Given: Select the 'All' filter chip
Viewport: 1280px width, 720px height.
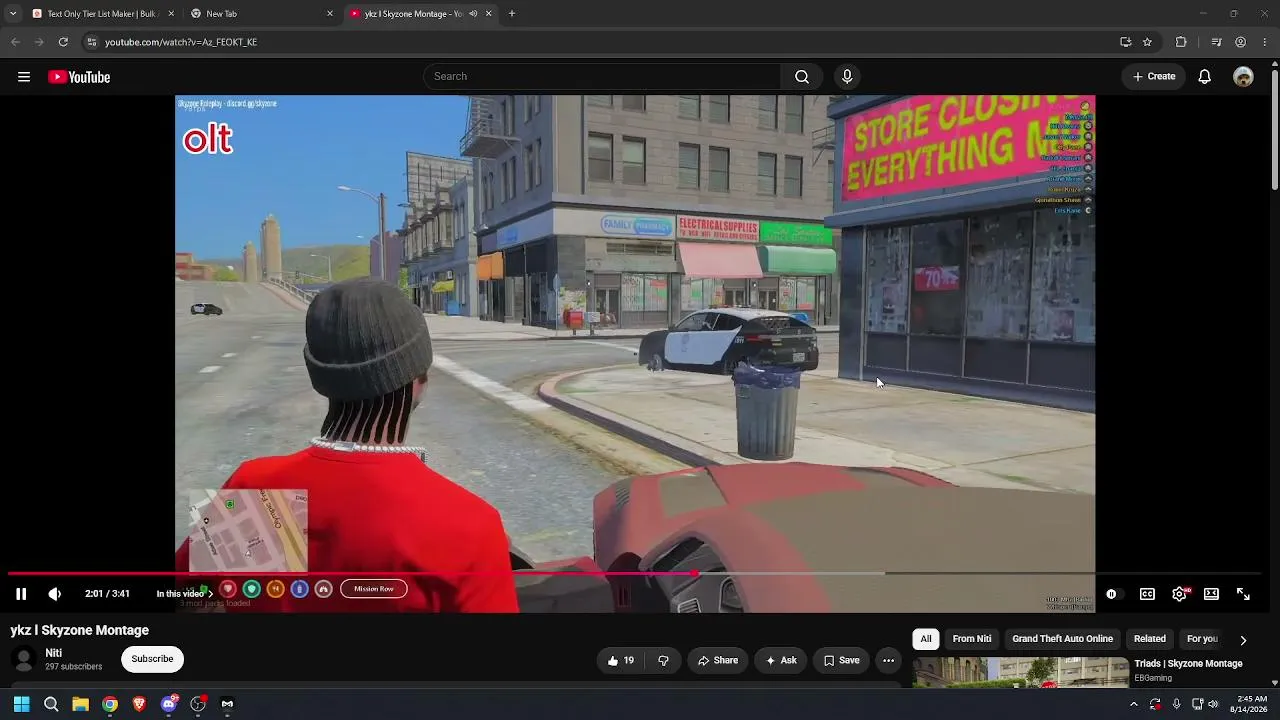Looking at the screenshot, I should pyautogui.click(x=926, y=639).
